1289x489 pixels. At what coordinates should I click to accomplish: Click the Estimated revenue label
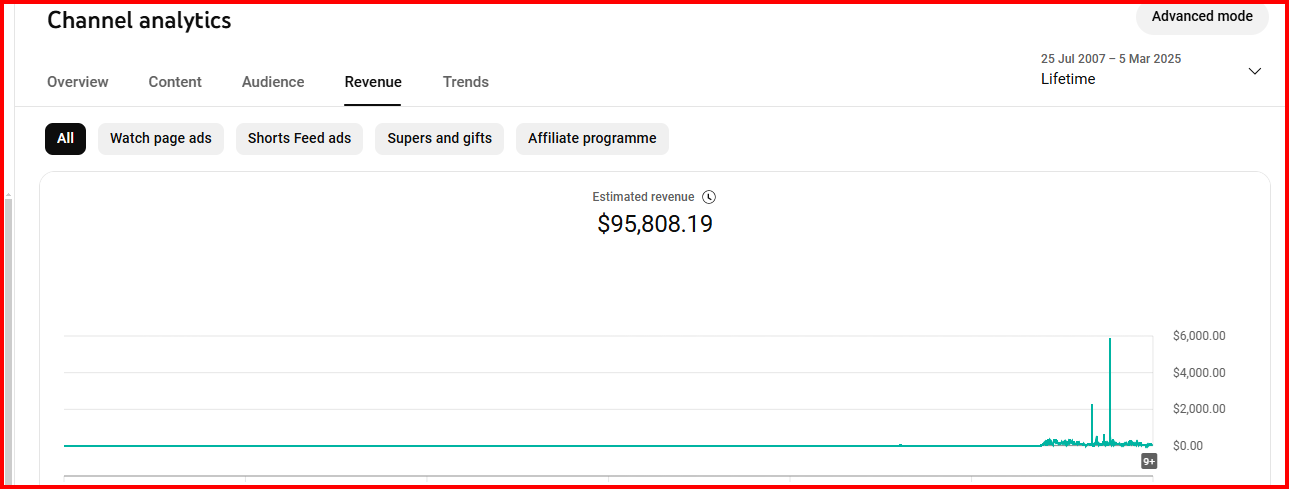643,197
